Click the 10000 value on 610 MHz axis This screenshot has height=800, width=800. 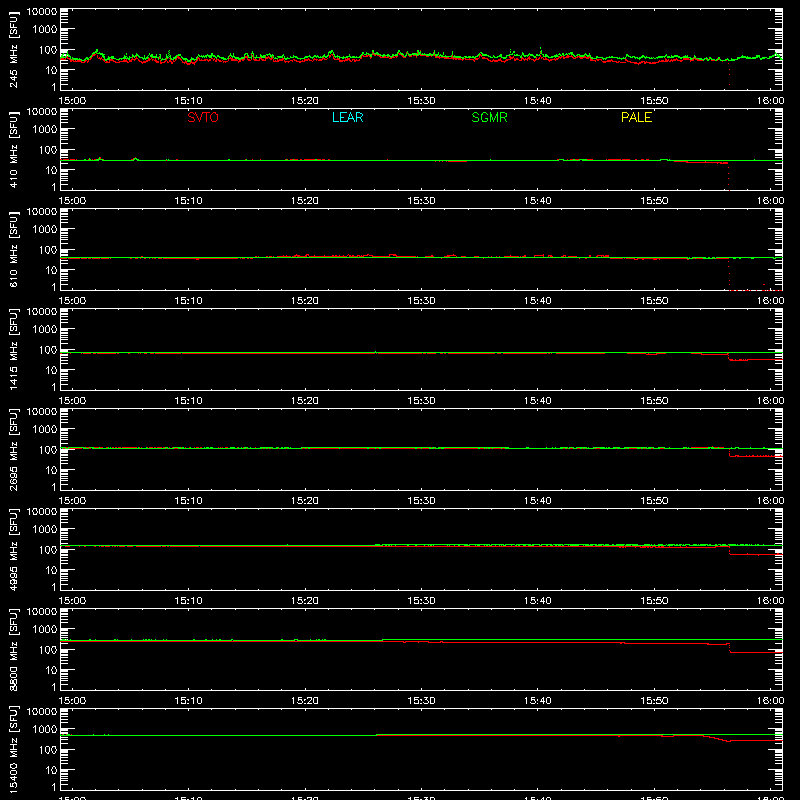point(42,212)
